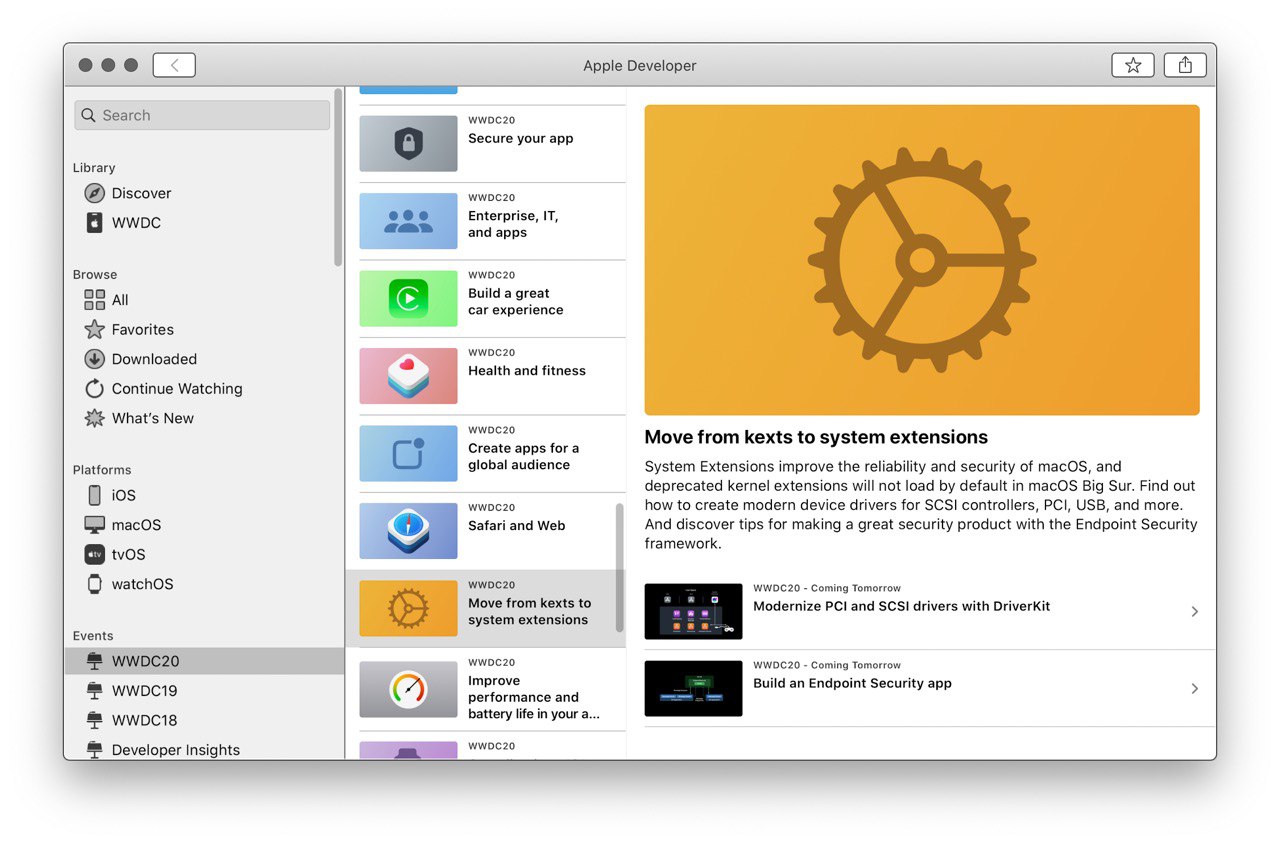Open Build an Endpoint Security app title

852,683
